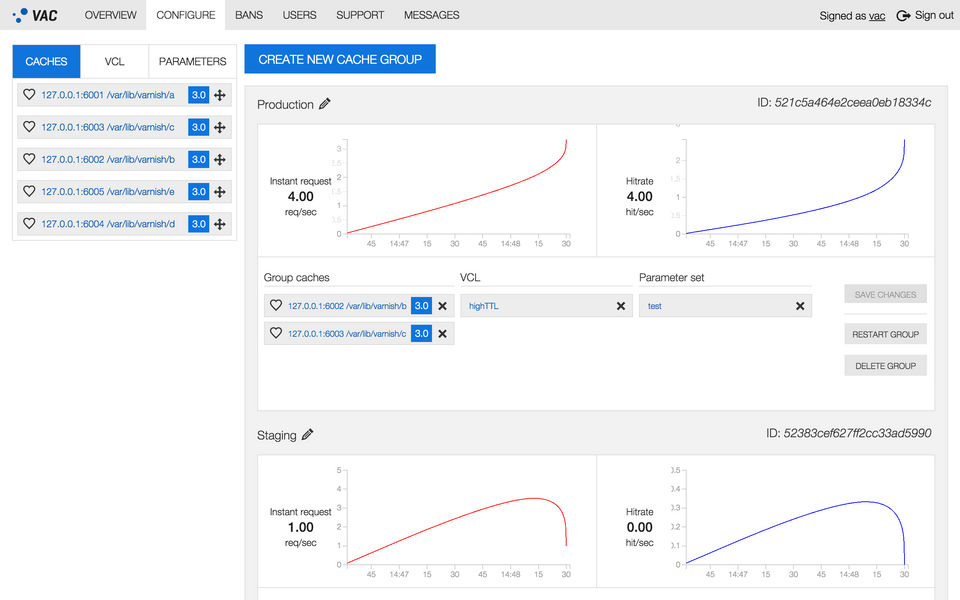
Task: Remove 127.0.0.1:6002 from Production group
Action: pos(443,306)
